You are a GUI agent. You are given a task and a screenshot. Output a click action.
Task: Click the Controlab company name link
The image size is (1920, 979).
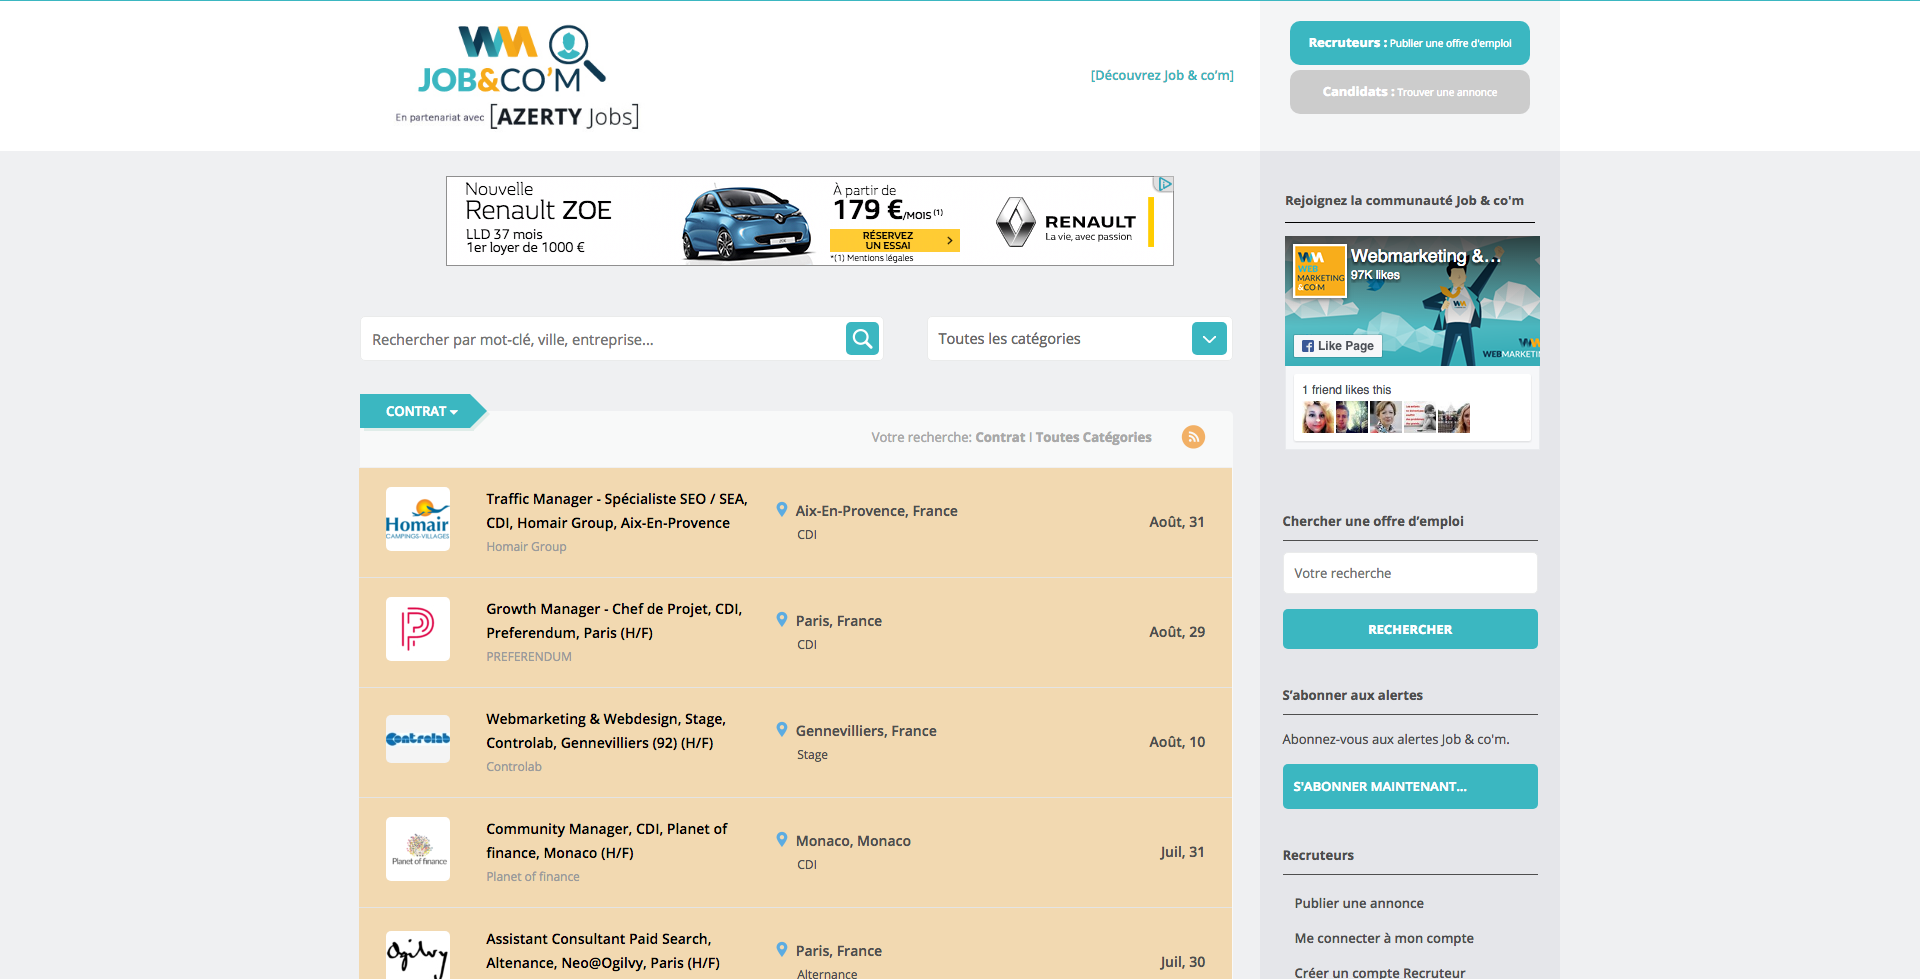(514, 767)
